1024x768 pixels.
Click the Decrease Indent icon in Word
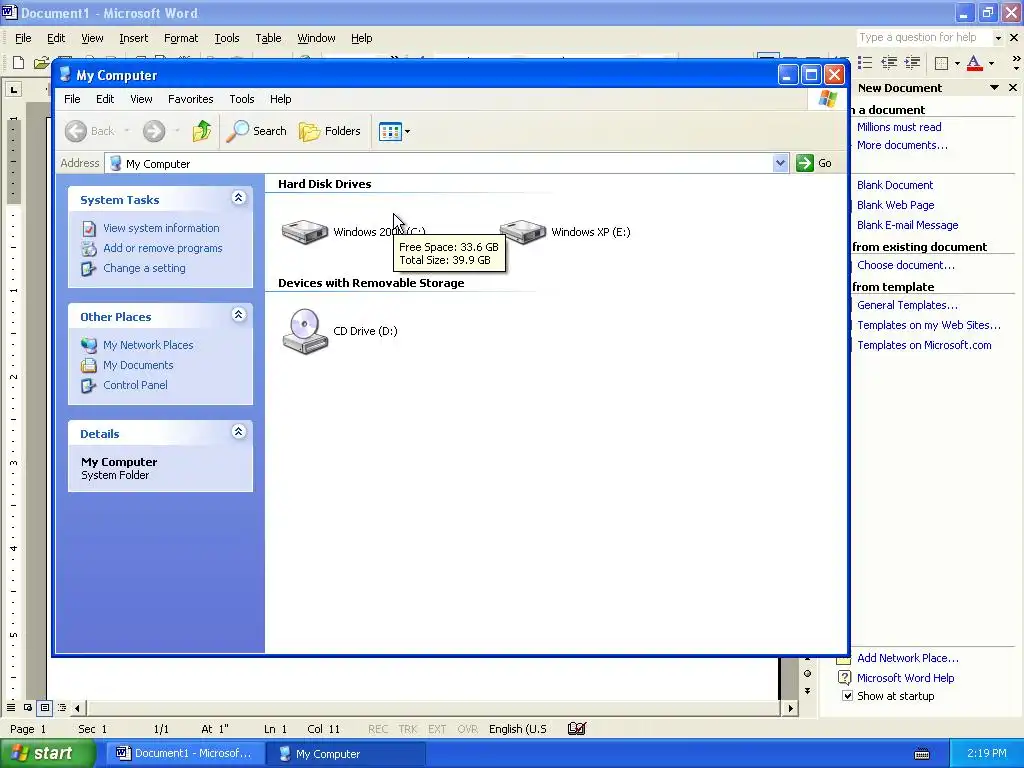(x=889, y=63)
